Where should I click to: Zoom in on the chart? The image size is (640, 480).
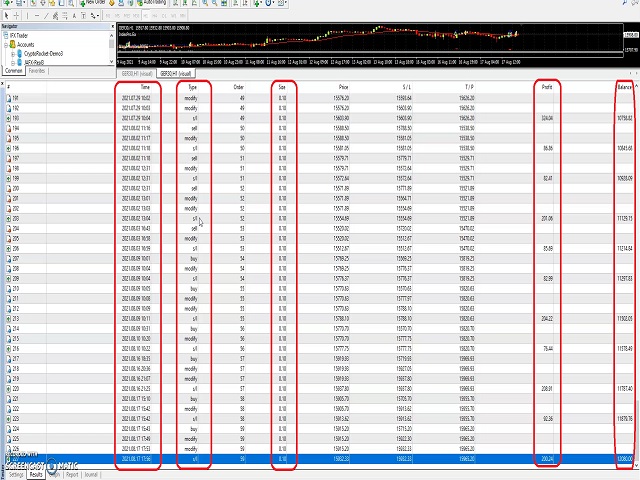click(x=205, y=3)
